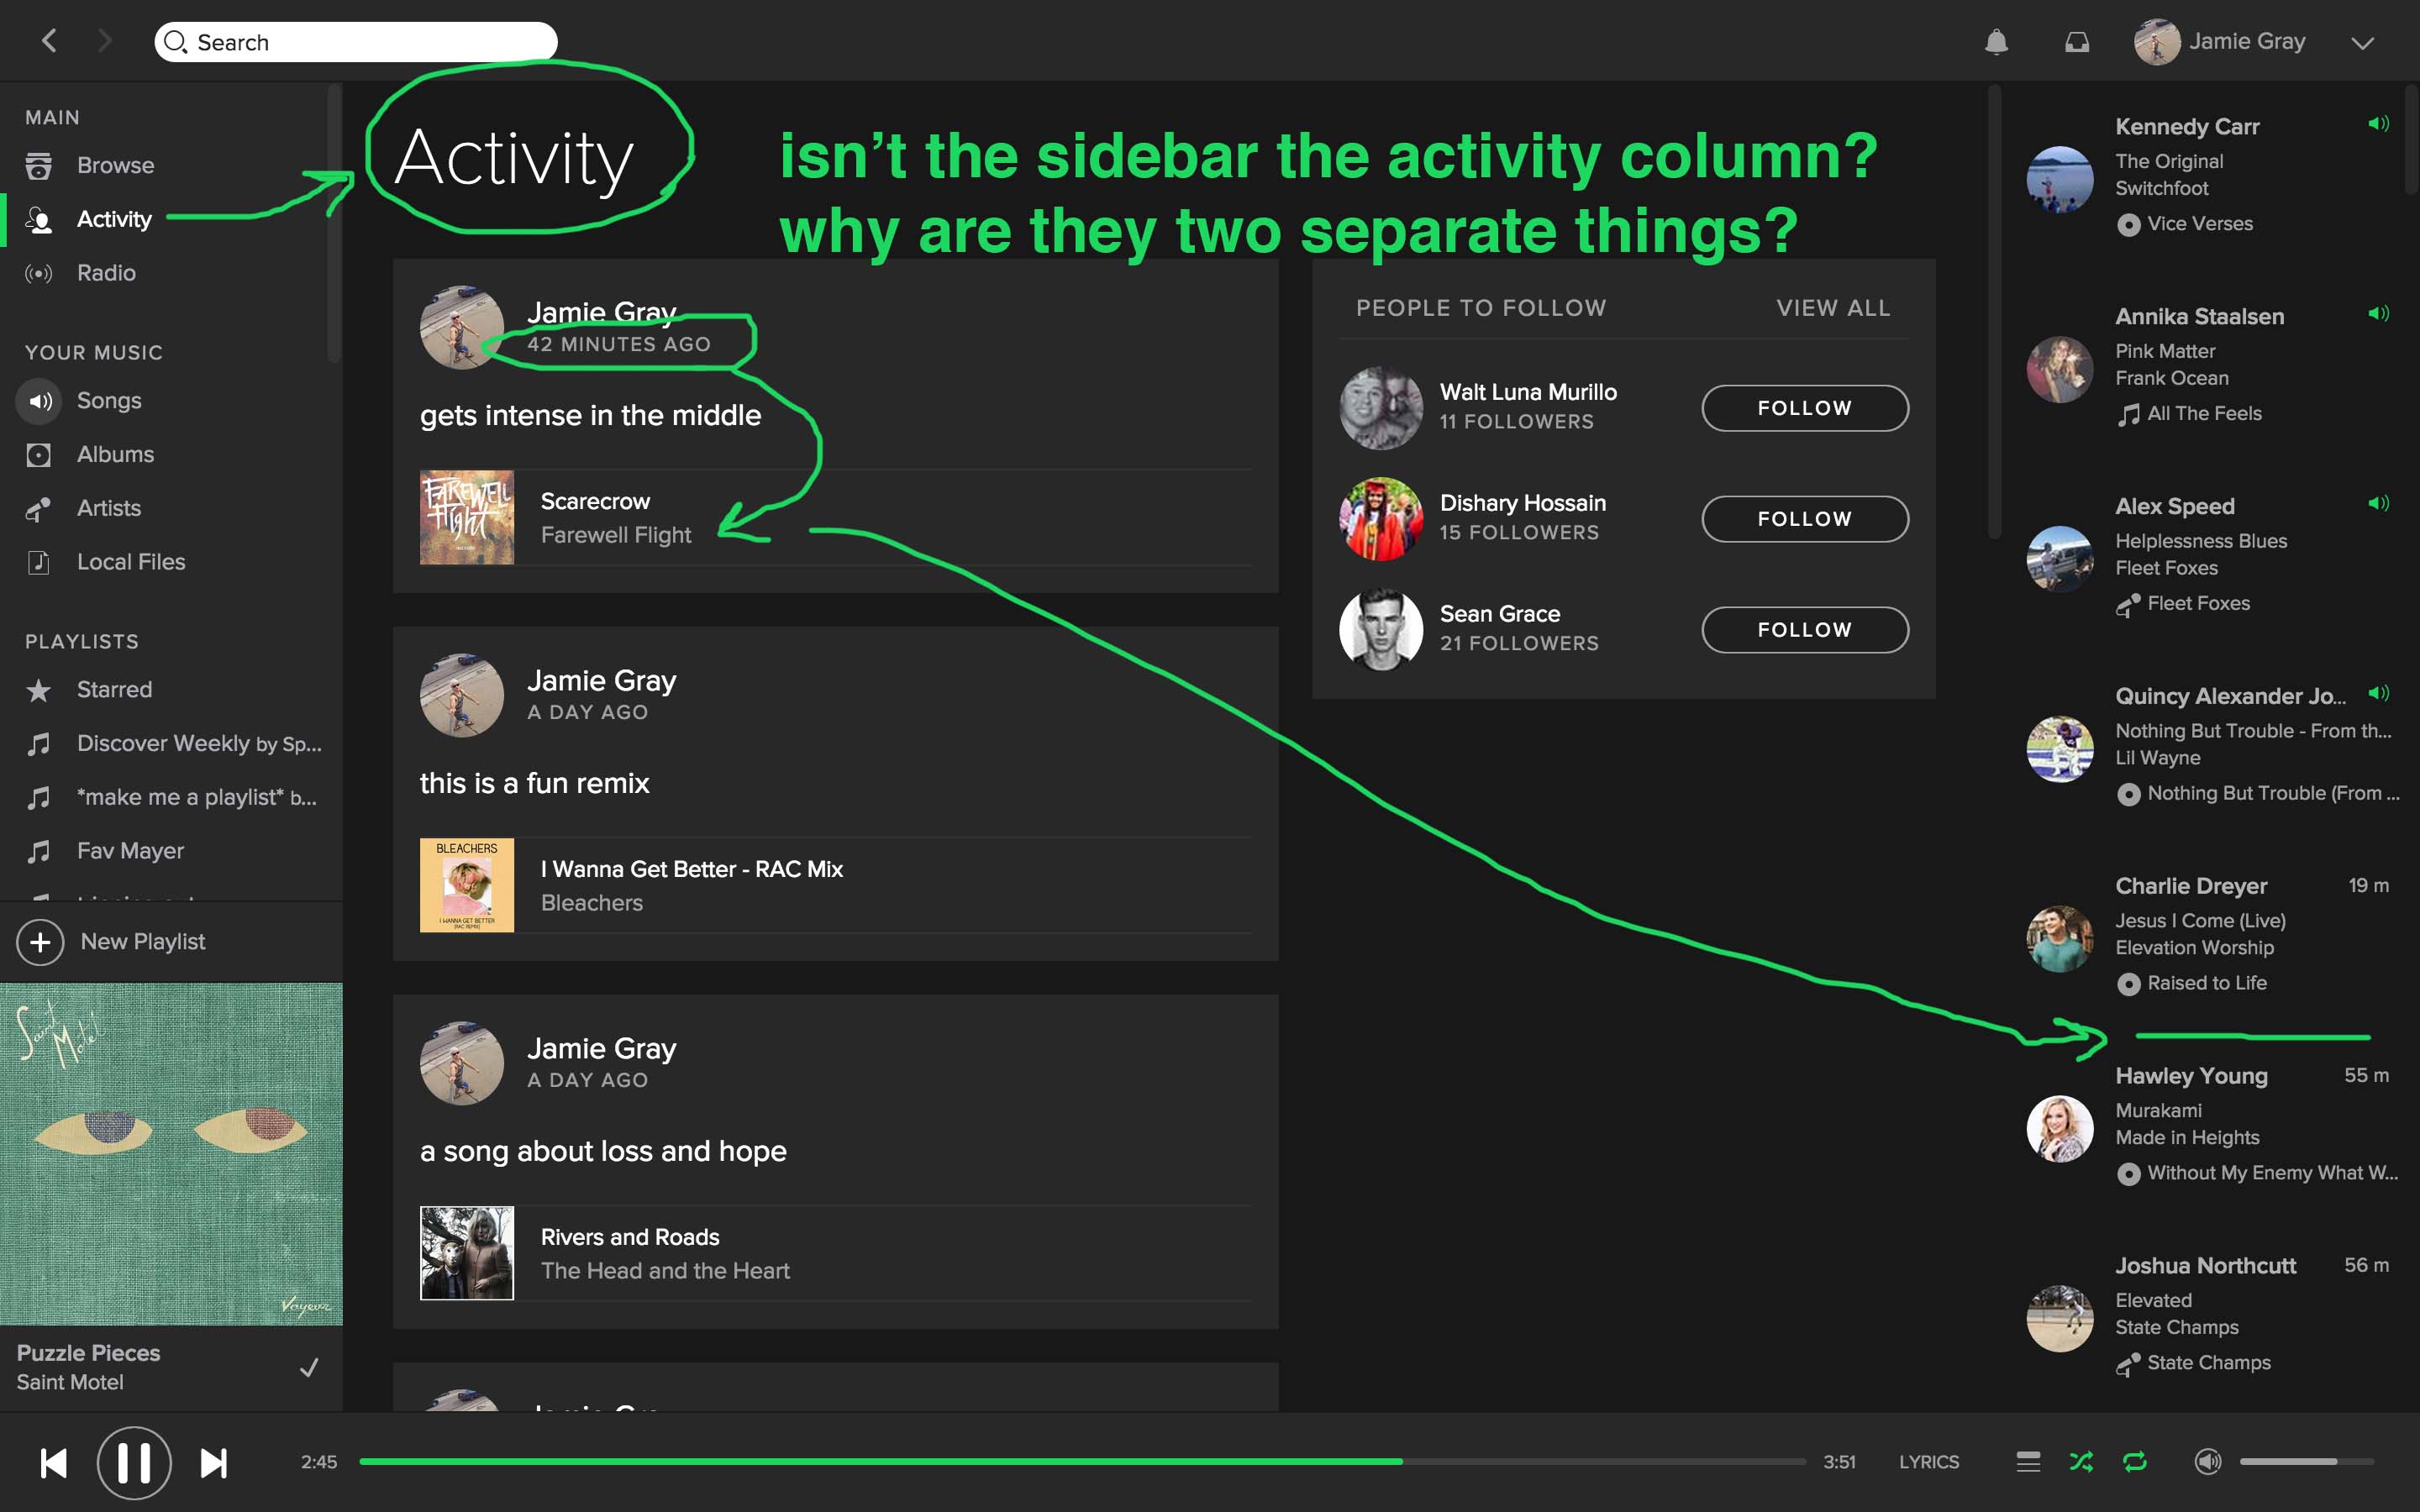Open the Starred playlist

click(x=114, y=690)
